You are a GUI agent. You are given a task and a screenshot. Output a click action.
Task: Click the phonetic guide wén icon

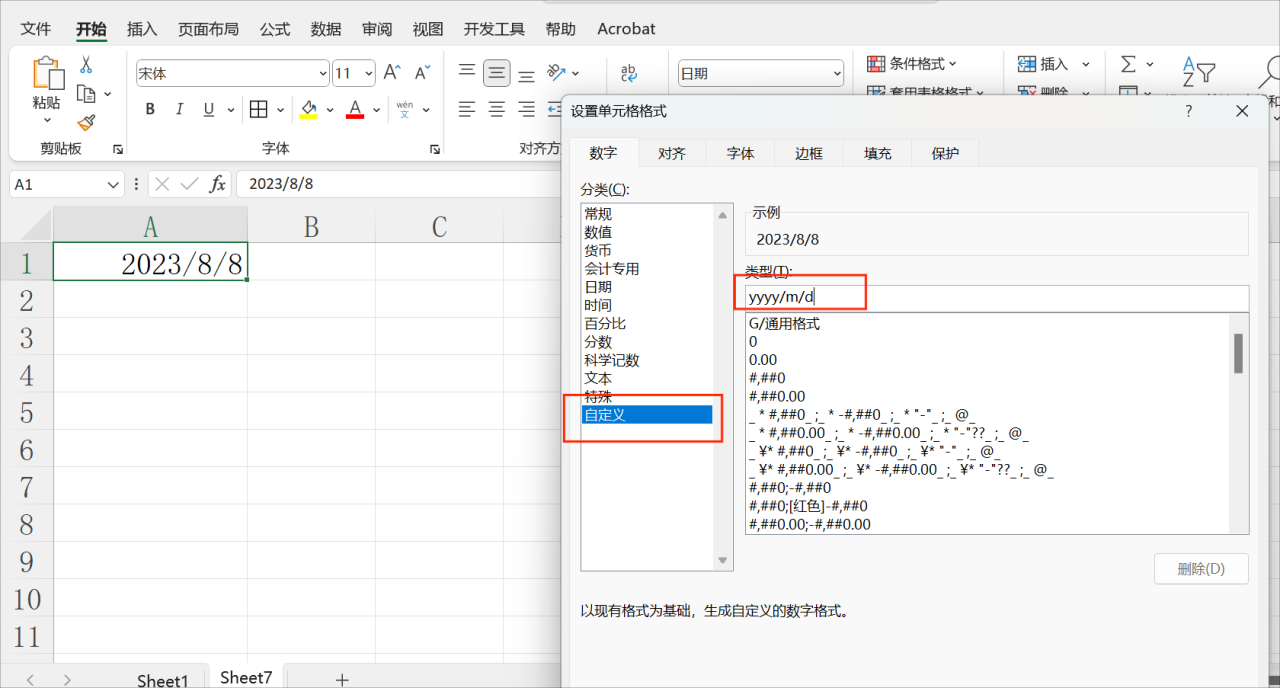click(404, 109)
